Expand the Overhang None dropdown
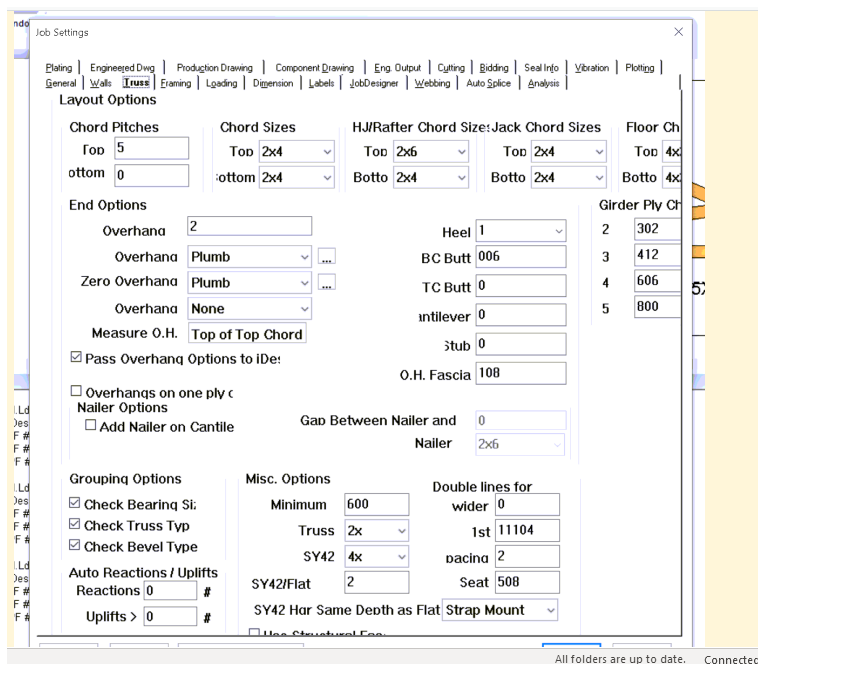The width and height of the screenshot is (866, 693). [x=250, y=309]
